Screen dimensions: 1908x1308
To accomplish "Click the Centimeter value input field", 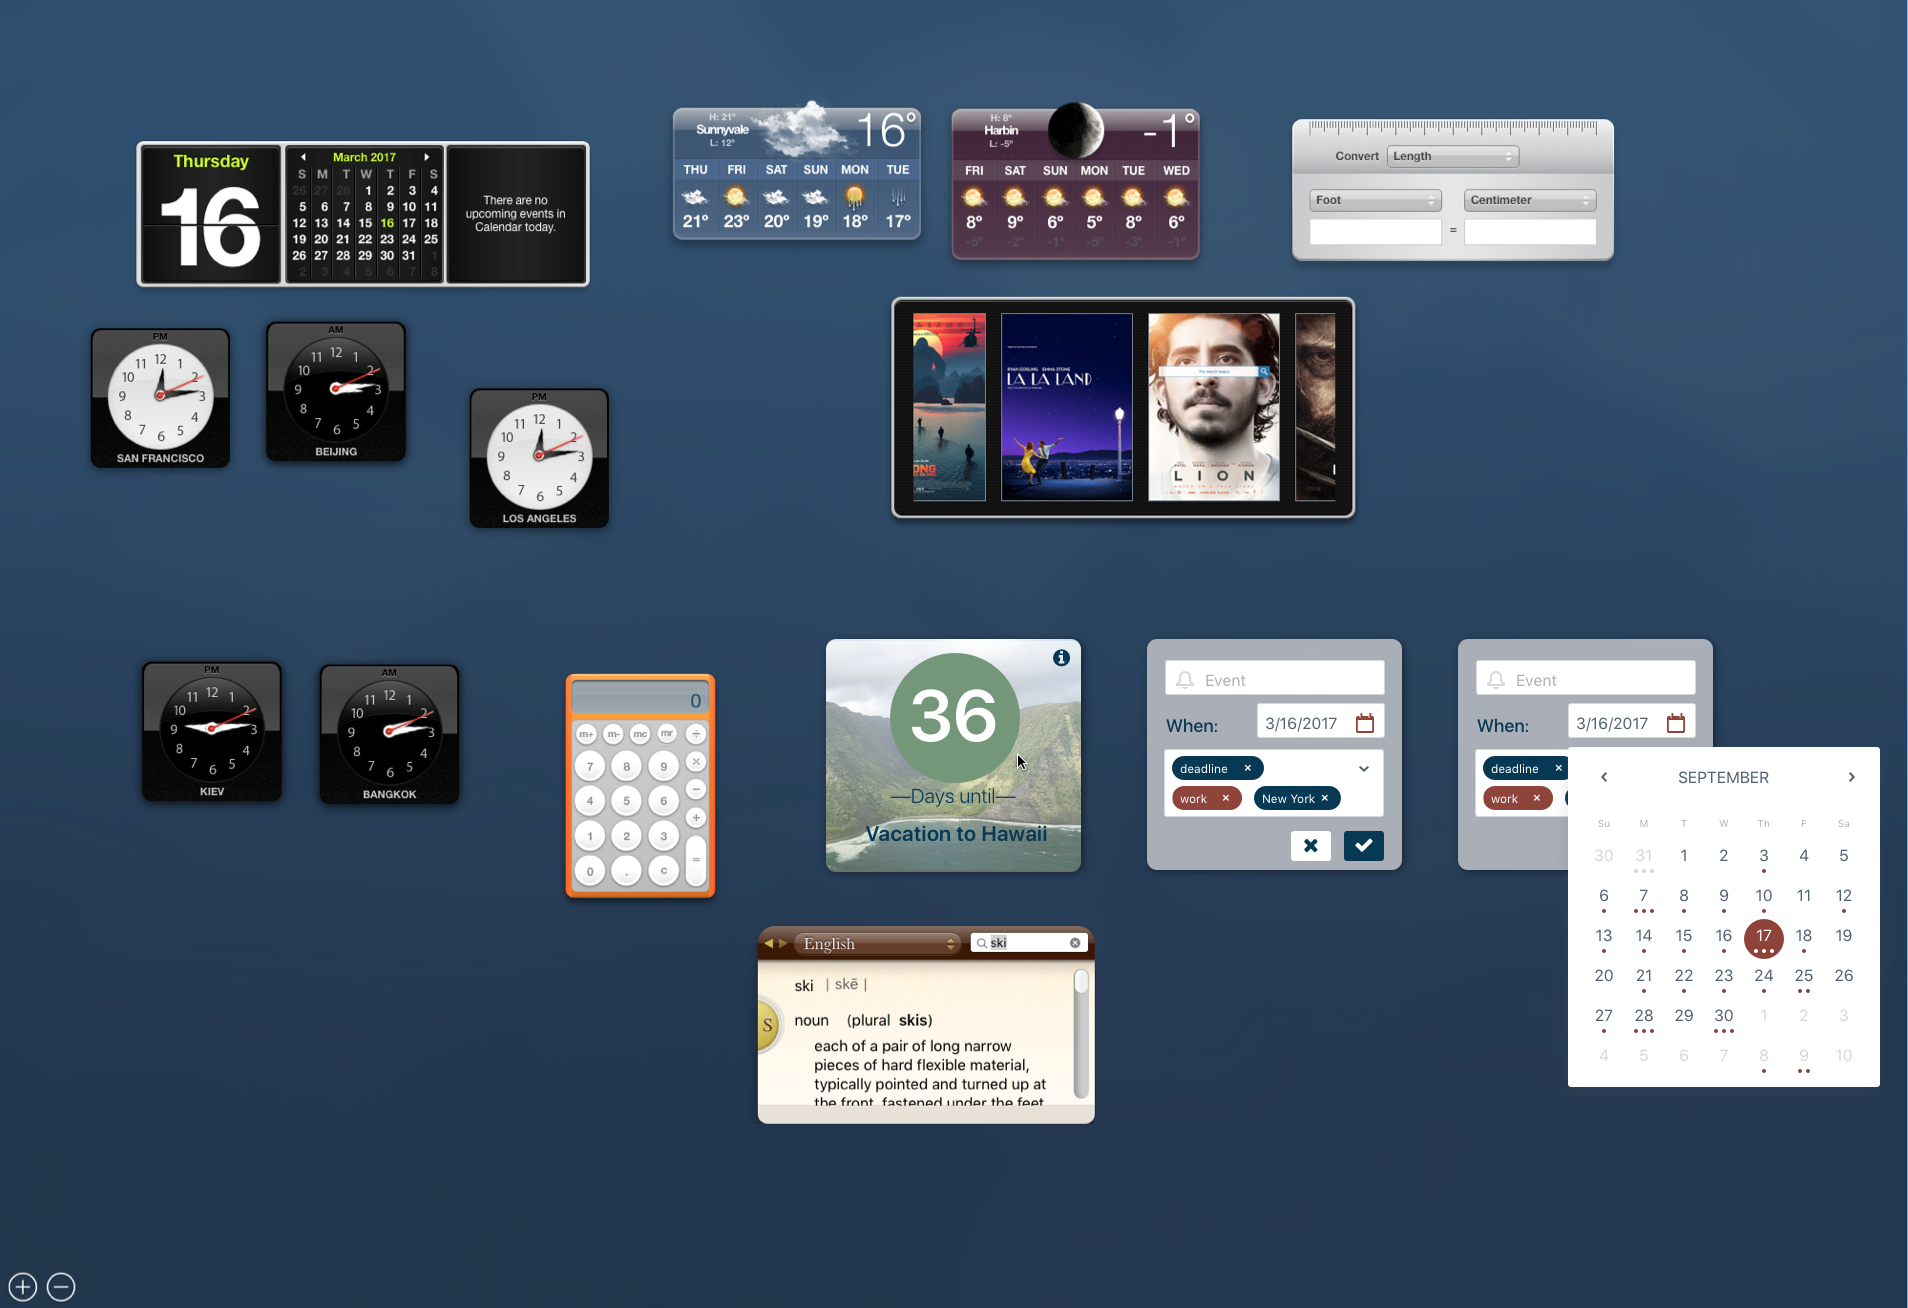I will click(x=1529, y=231).
